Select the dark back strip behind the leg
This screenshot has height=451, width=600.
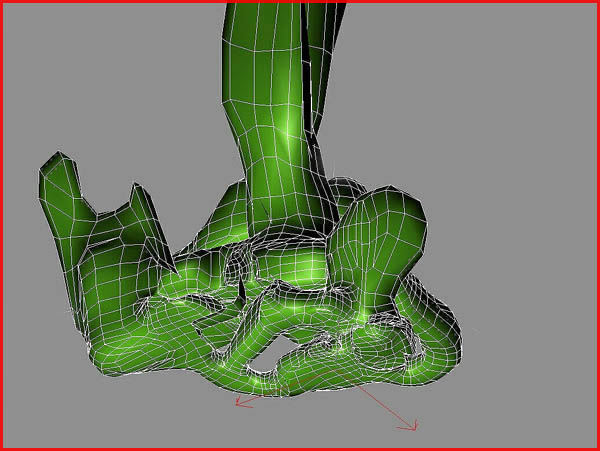pos(328,60)
